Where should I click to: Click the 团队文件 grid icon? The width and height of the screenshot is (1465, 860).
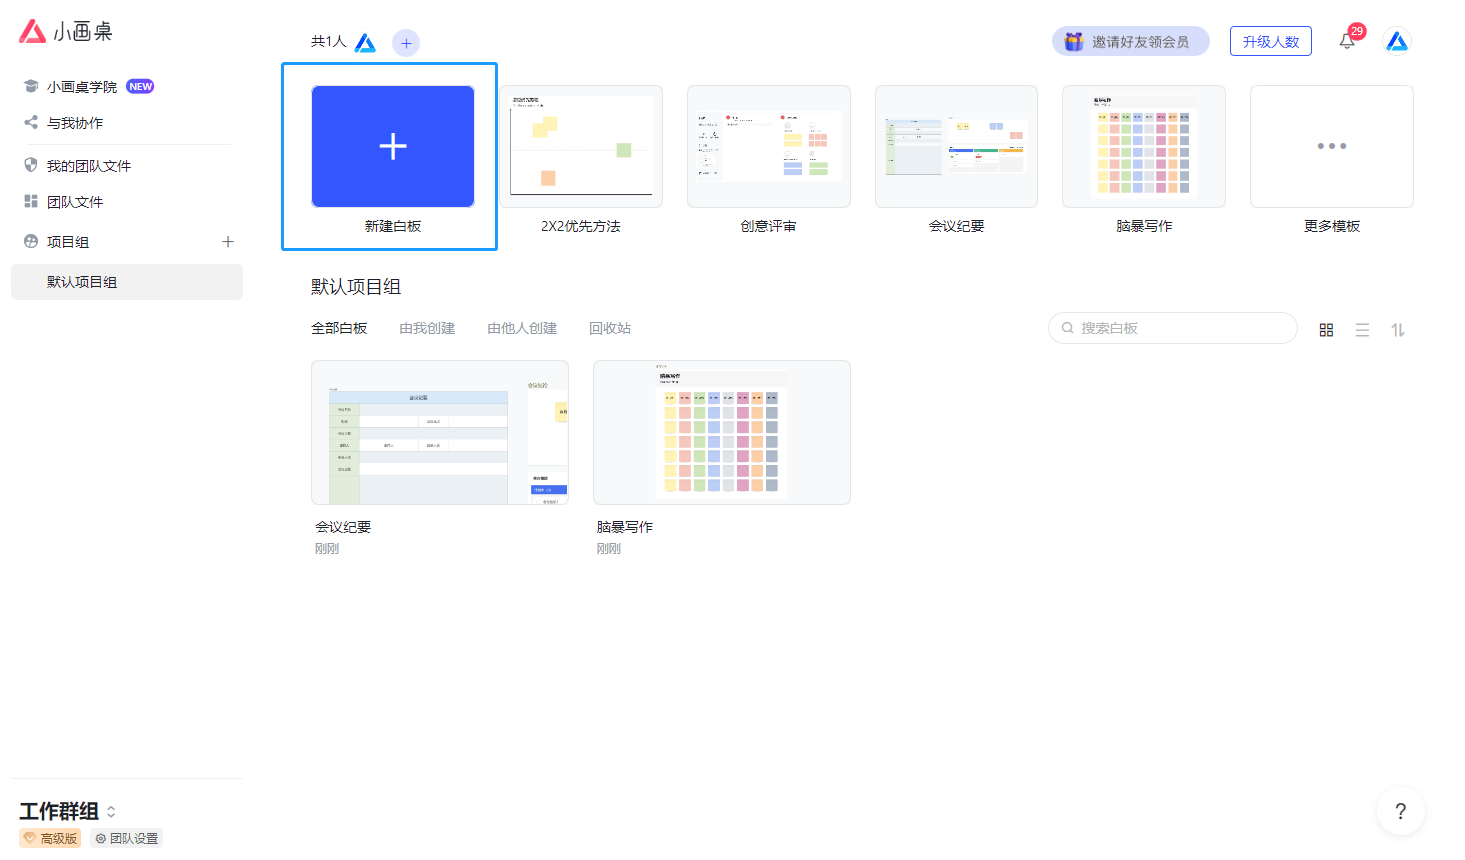pos(31,201)
